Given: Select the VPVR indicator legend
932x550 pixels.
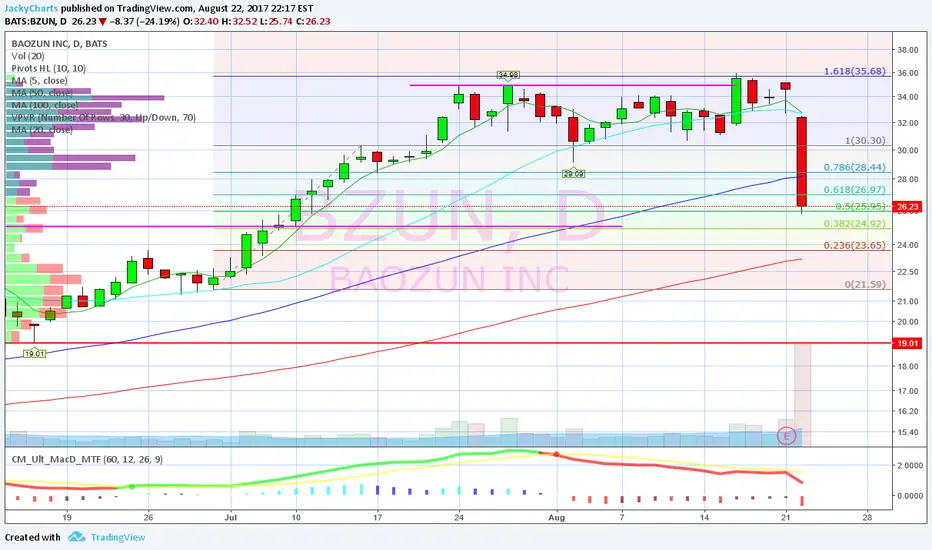Looking at the screenshot, I should coord(103,118).
